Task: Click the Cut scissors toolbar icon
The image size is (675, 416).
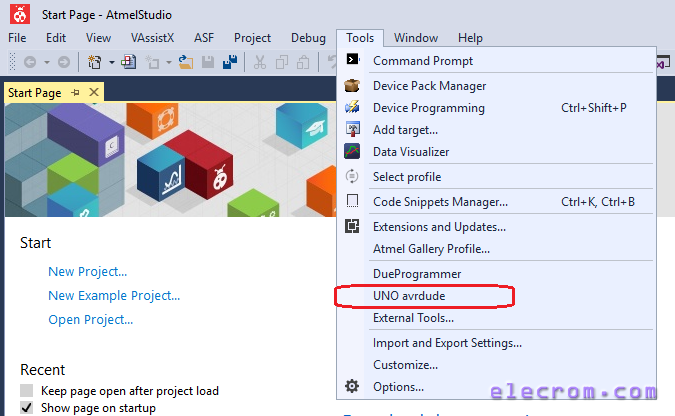Action: tap(260, 62)
